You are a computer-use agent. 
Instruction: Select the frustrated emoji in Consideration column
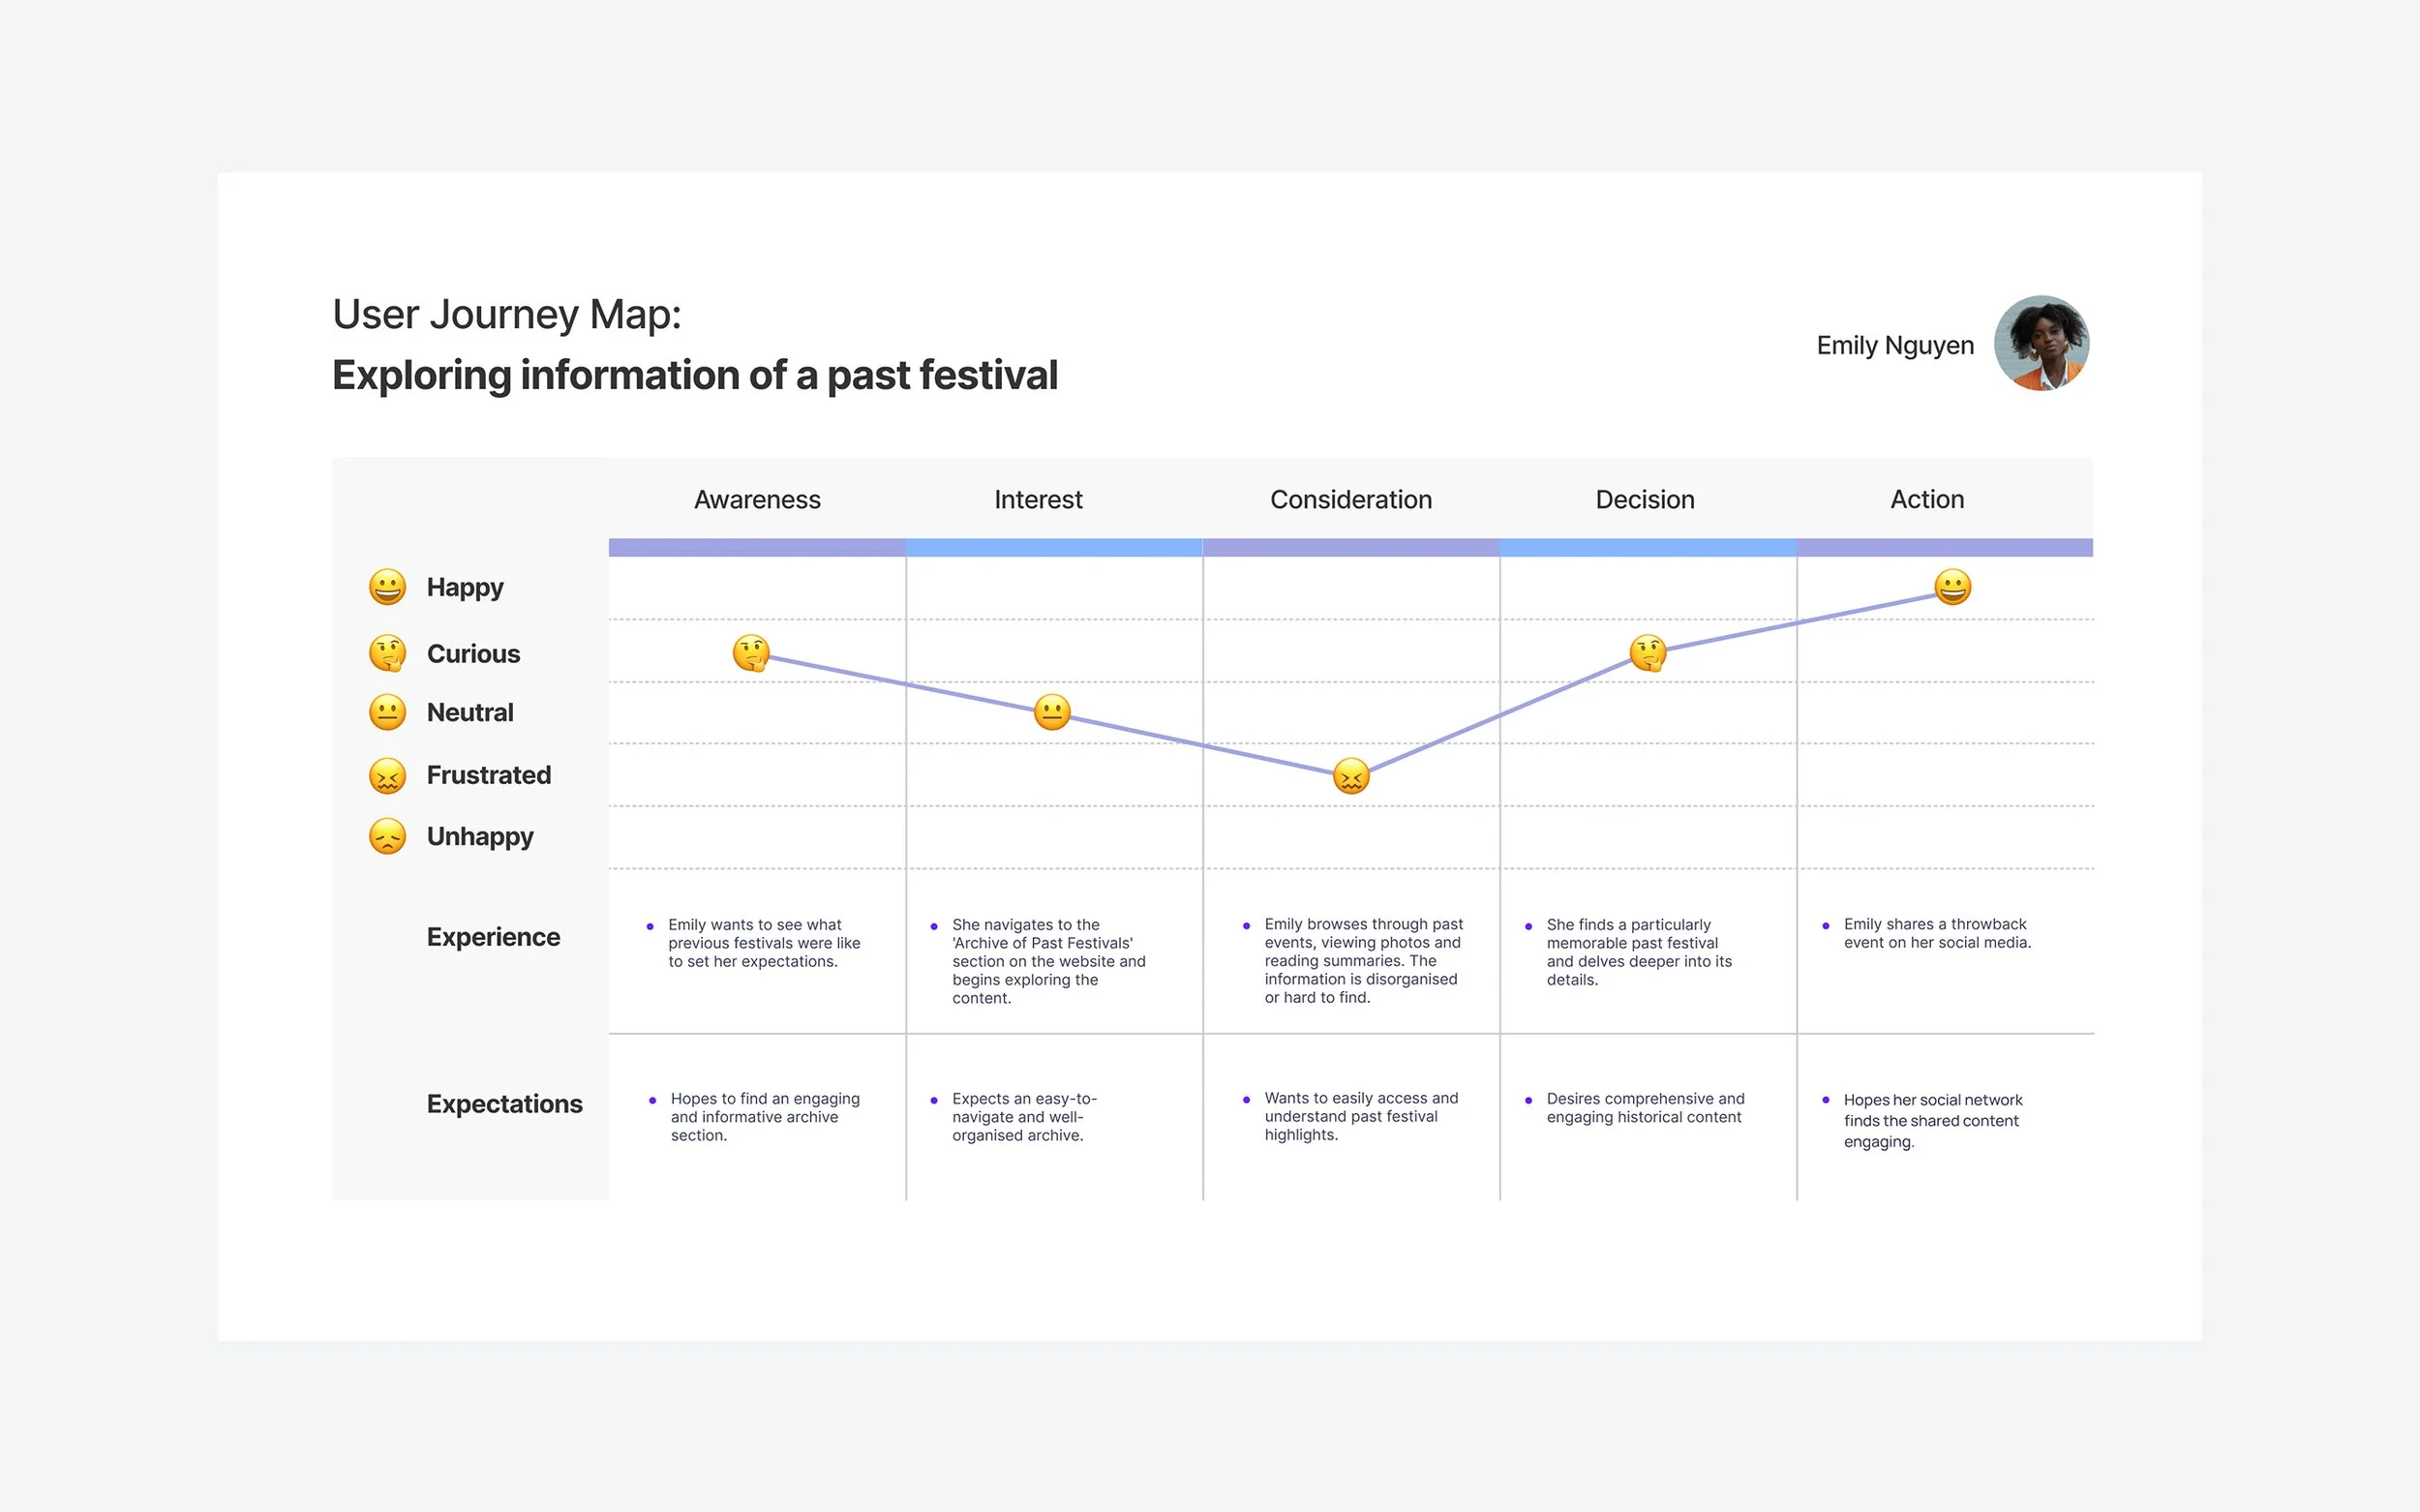[1351, 775]
